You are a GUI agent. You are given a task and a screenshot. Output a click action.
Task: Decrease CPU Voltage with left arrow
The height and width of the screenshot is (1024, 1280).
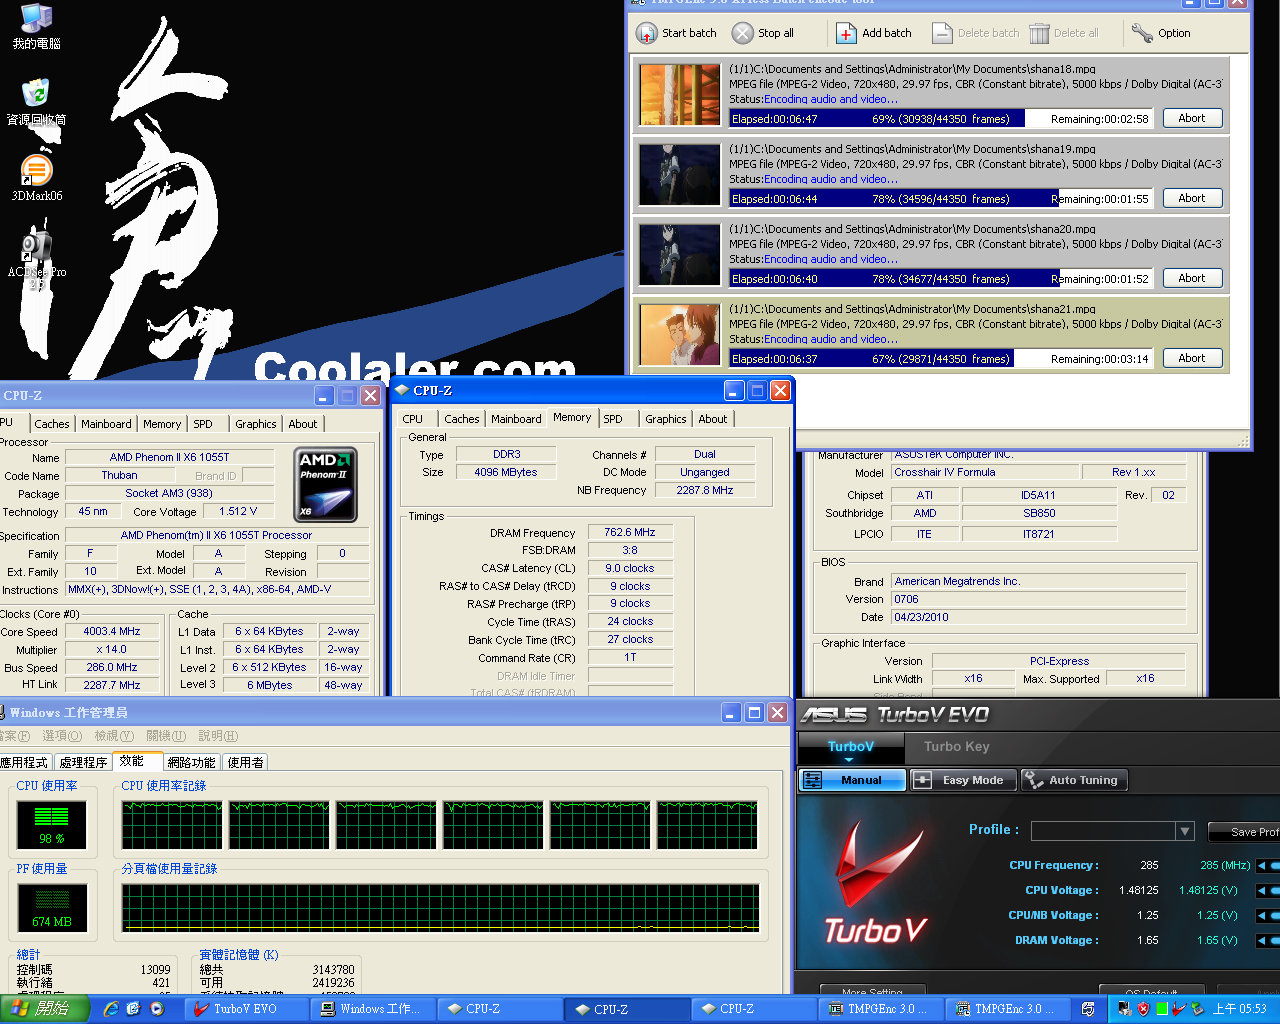pyautogui.click(x=1262, y=890)
